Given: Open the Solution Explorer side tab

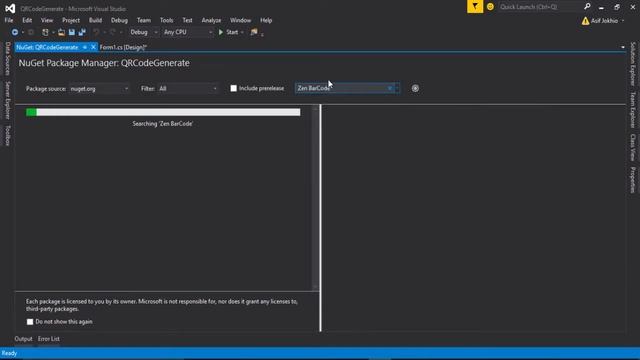Looking at the screenshot, I should [x=633, y=64].
